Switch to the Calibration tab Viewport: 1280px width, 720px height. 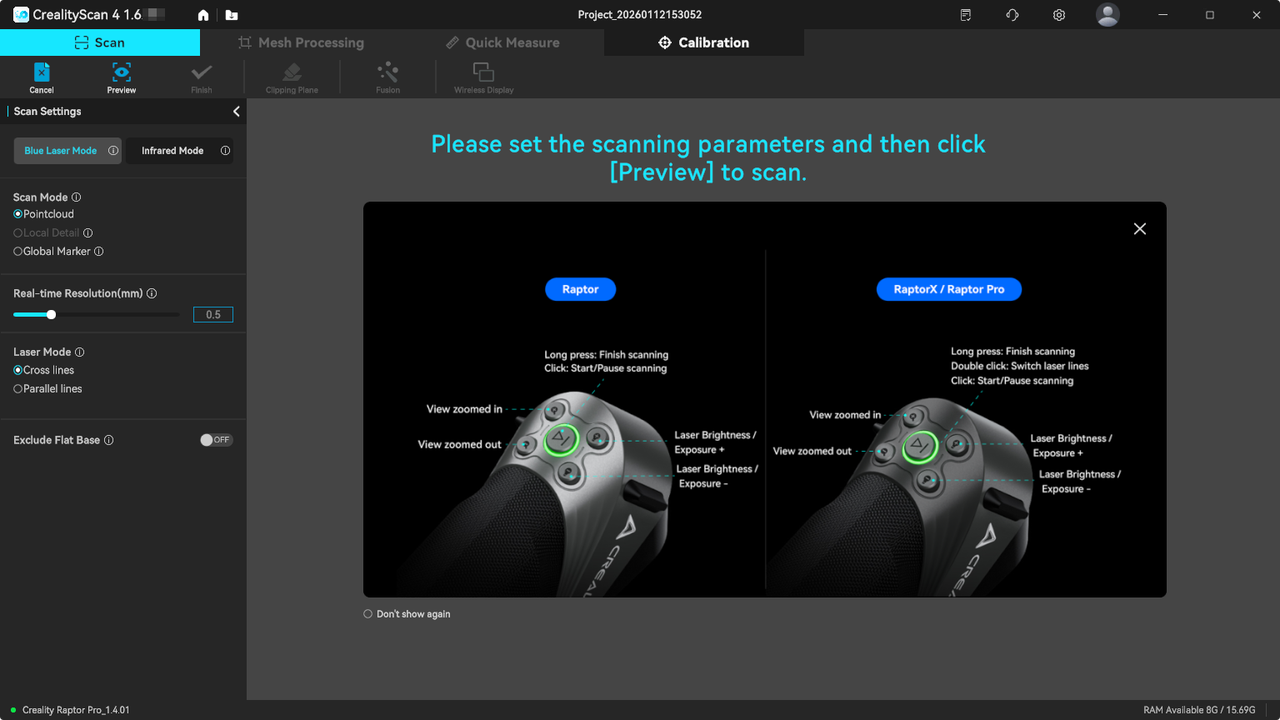(x=703, y=43)
